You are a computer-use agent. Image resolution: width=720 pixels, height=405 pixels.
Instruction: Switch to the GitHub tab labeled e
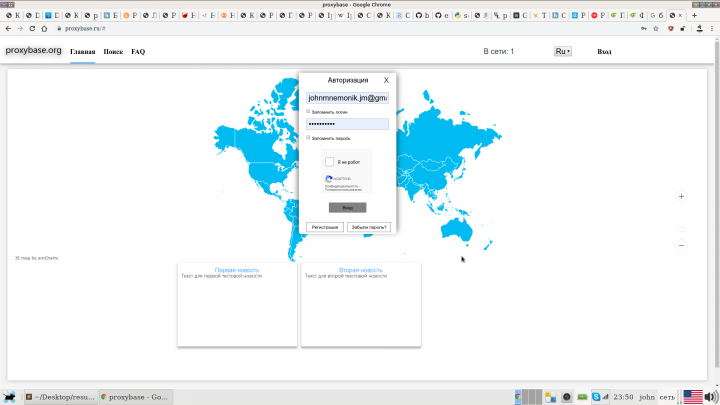point(442,15)
